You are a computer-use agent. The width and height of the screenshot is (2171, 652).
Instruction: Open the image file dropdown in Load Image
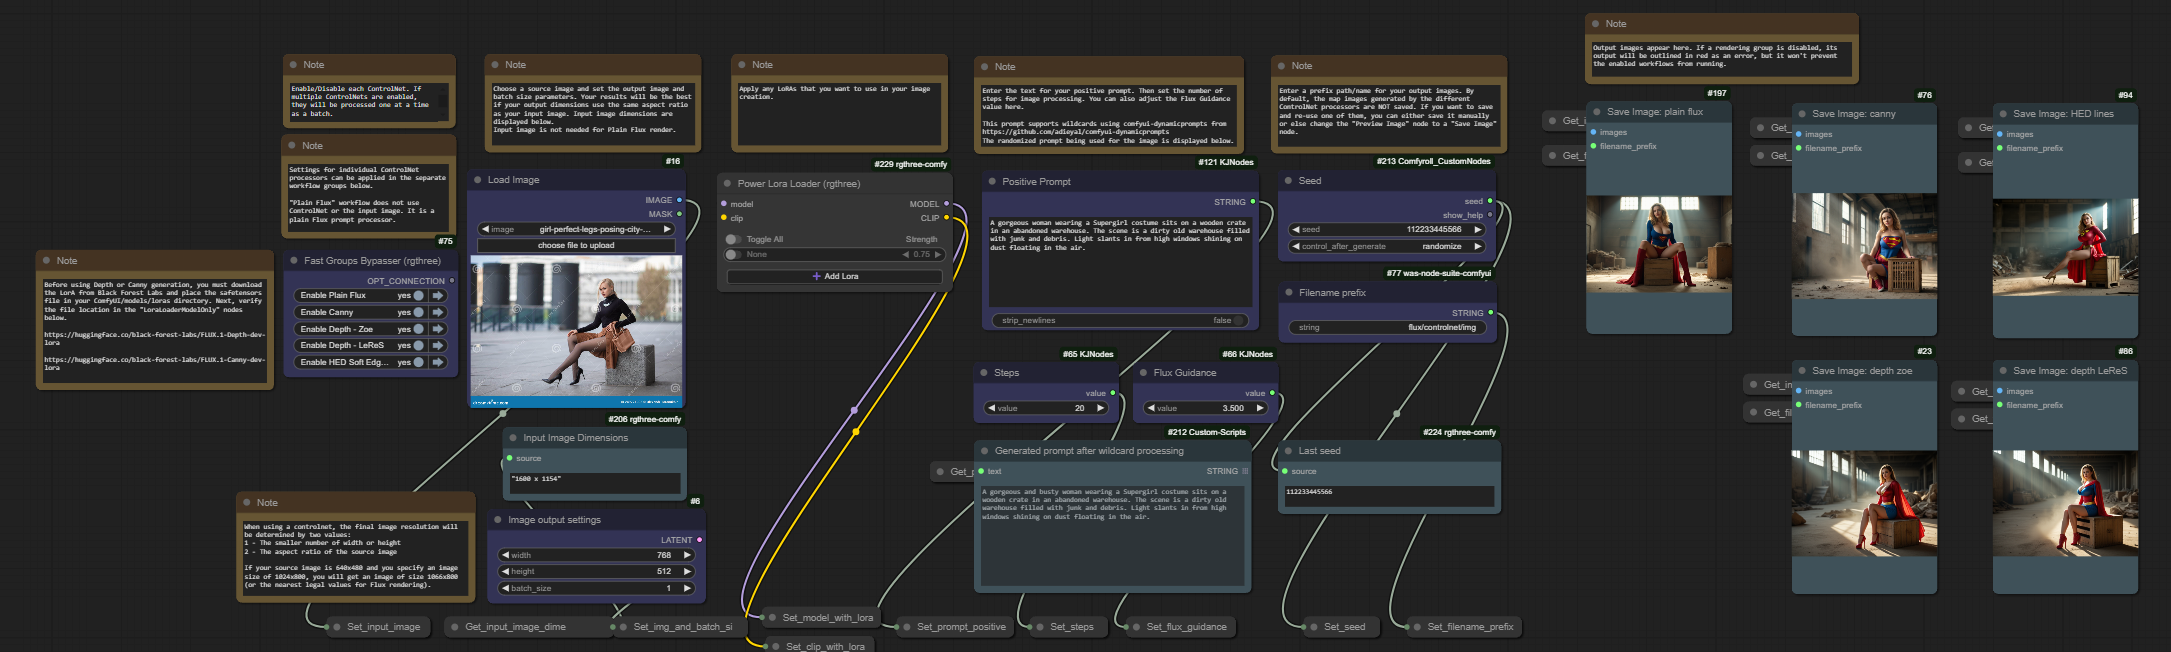pyautogui.click(x=576, y=229)
